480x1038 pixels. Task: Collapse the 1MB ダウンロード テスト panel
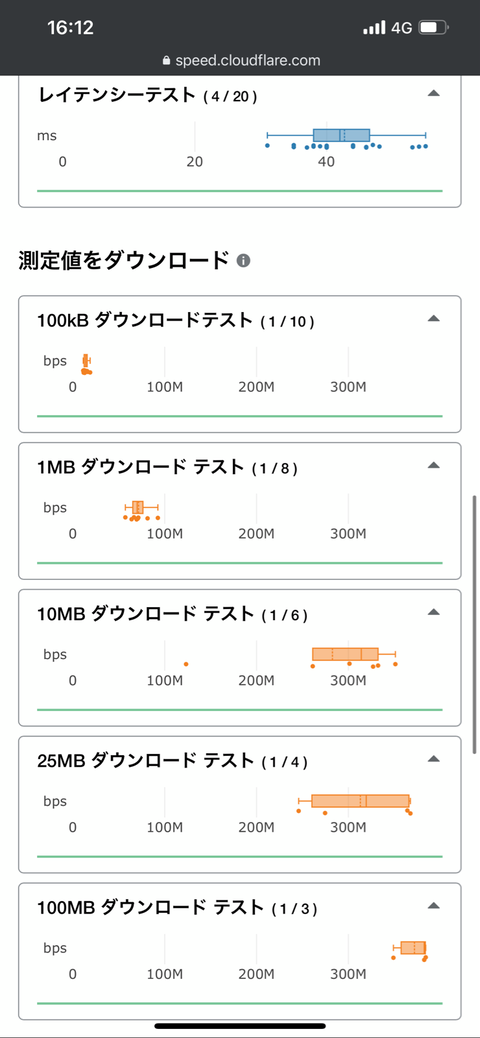point(434,465)
